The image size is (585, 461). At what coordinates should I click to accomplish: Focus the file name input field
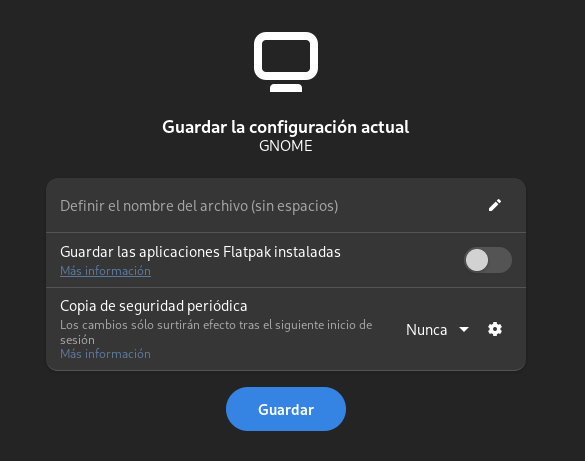tap(286, 206)
